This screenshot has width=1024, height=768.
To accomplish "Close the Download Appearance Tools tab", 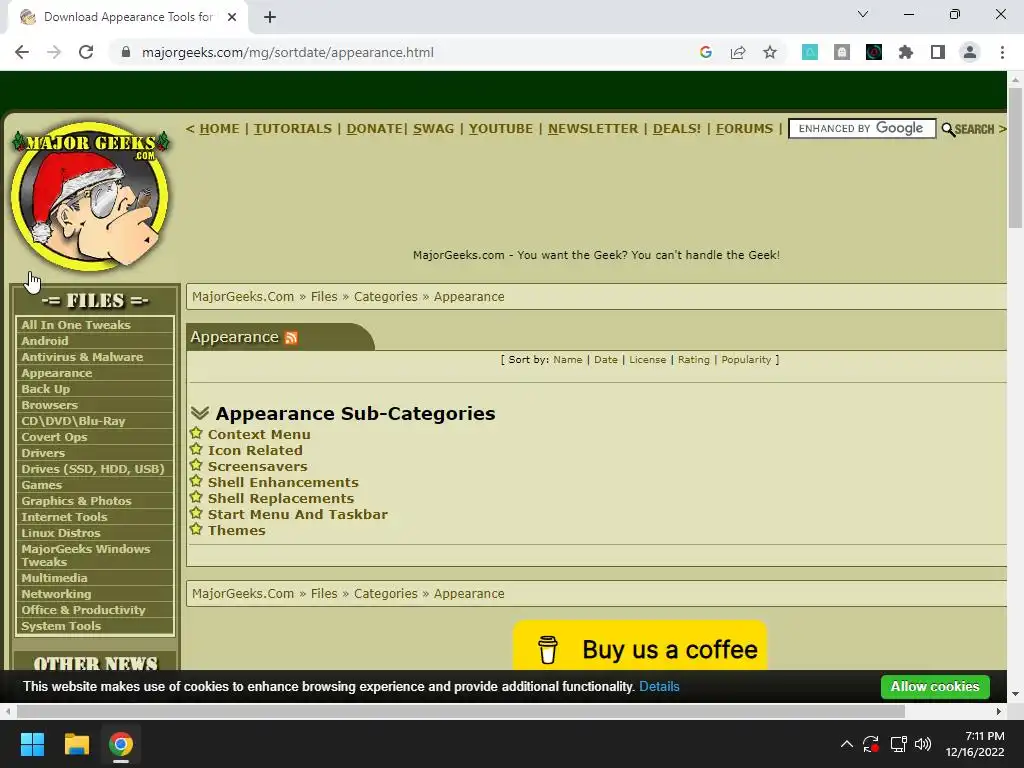I will (232, 17).
